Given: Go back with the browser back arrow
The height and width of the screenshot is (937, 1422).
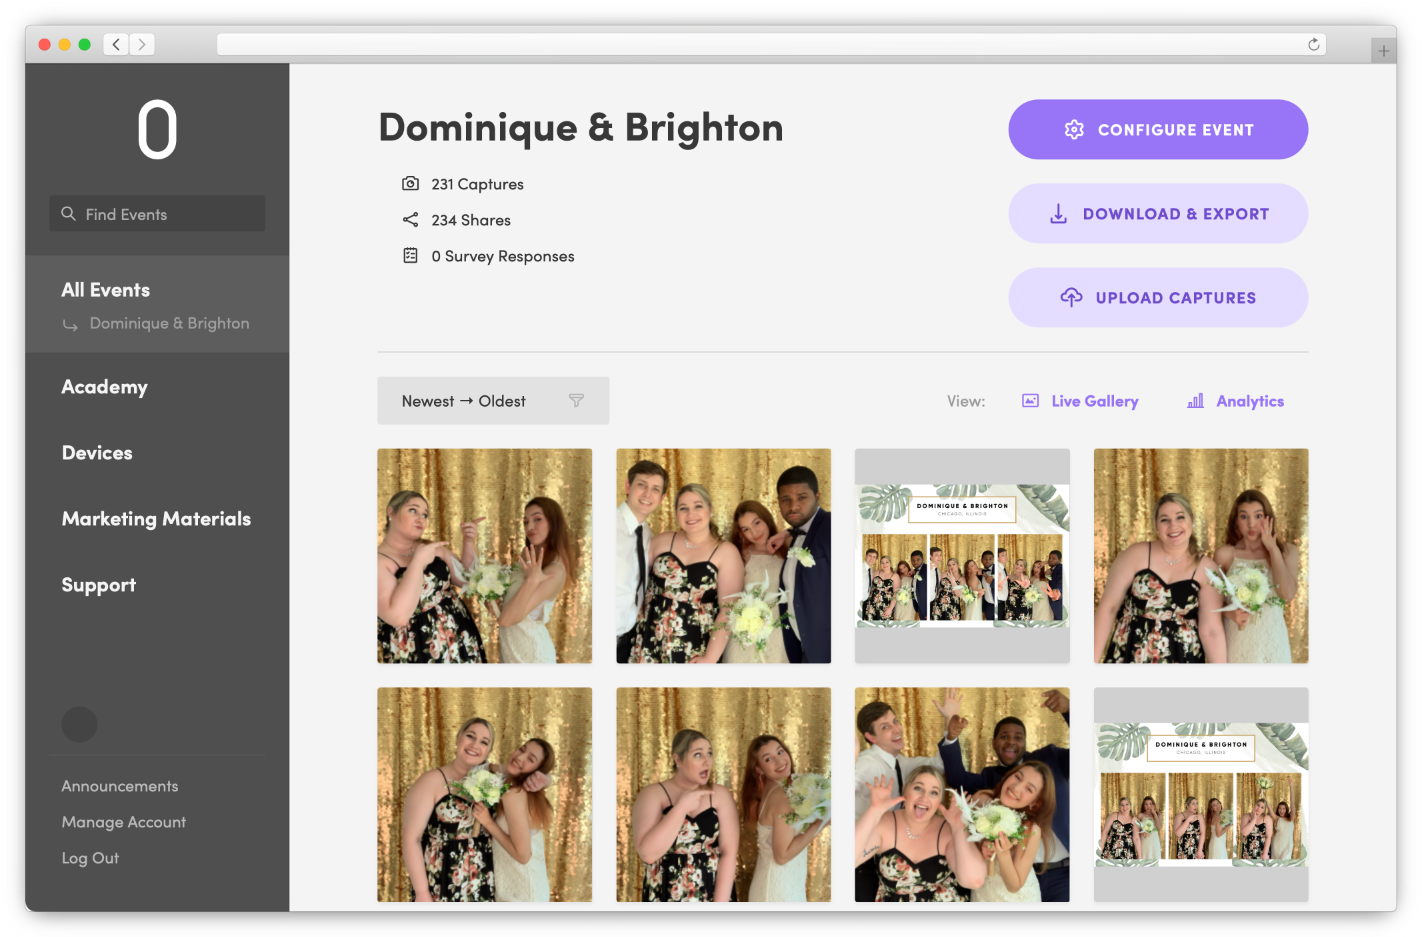Looking at the screenshot, I should pos(116,44).
